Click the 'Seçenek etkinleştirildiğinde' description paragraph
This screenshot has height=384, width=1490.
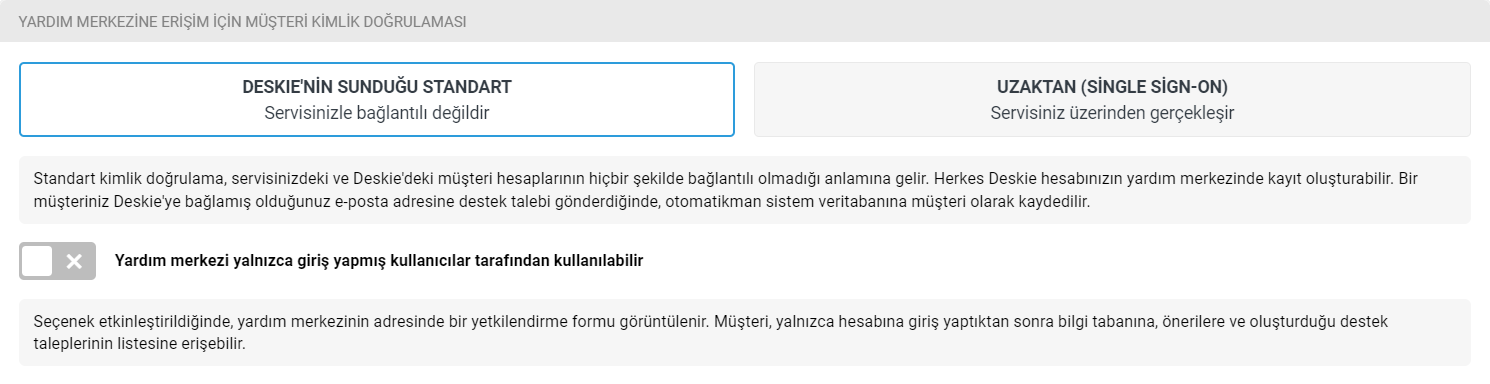(745, 332)
